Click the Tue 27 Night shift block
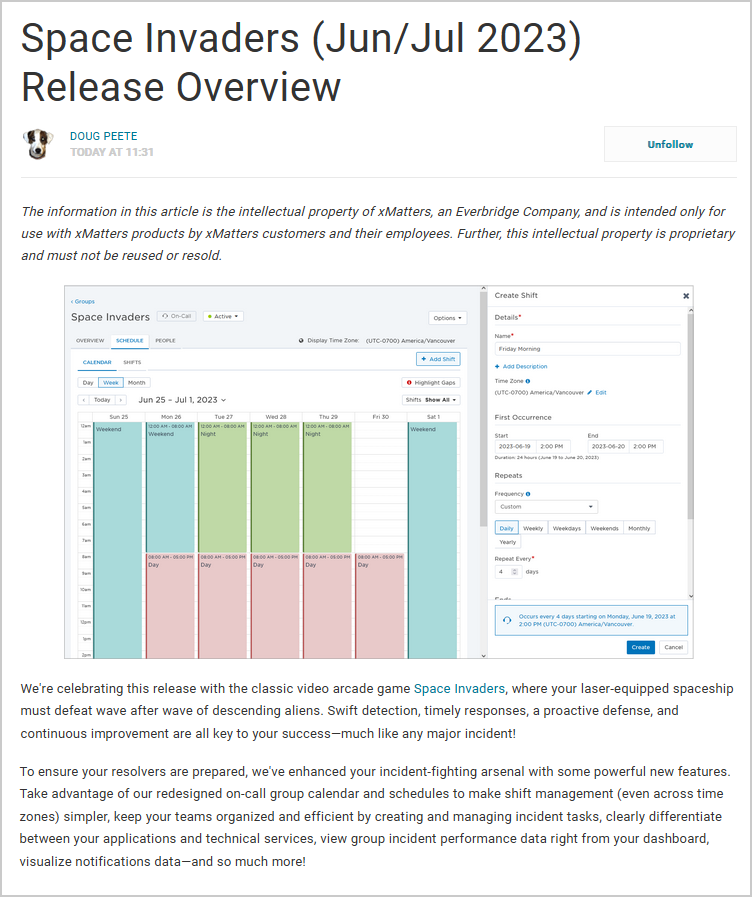Image resolution: width=752 pixels, height=897 pixels. click(x=222, y=487)
